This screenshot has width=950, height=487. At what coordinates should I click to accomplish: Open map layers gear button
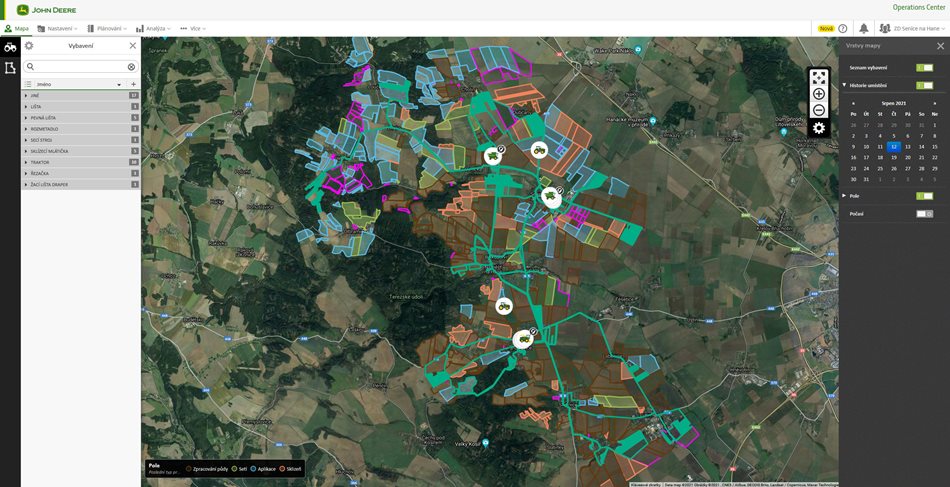(x=819, y=128)
